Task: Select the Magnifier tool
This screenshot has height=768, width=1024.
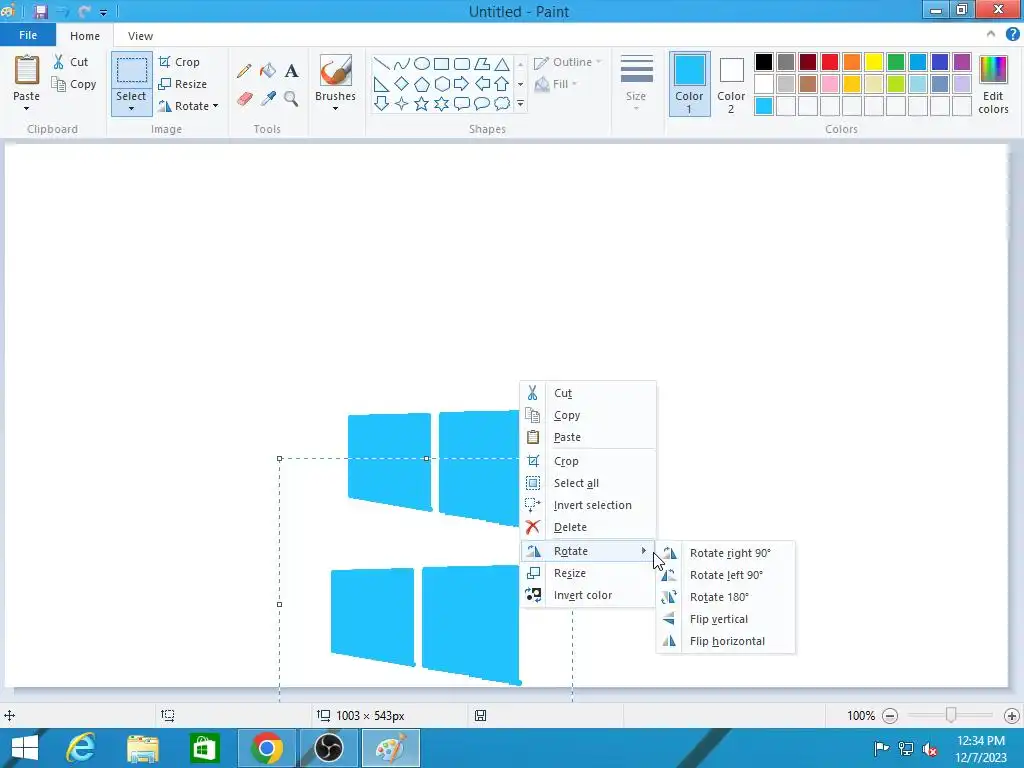Action: click(291, 99)
